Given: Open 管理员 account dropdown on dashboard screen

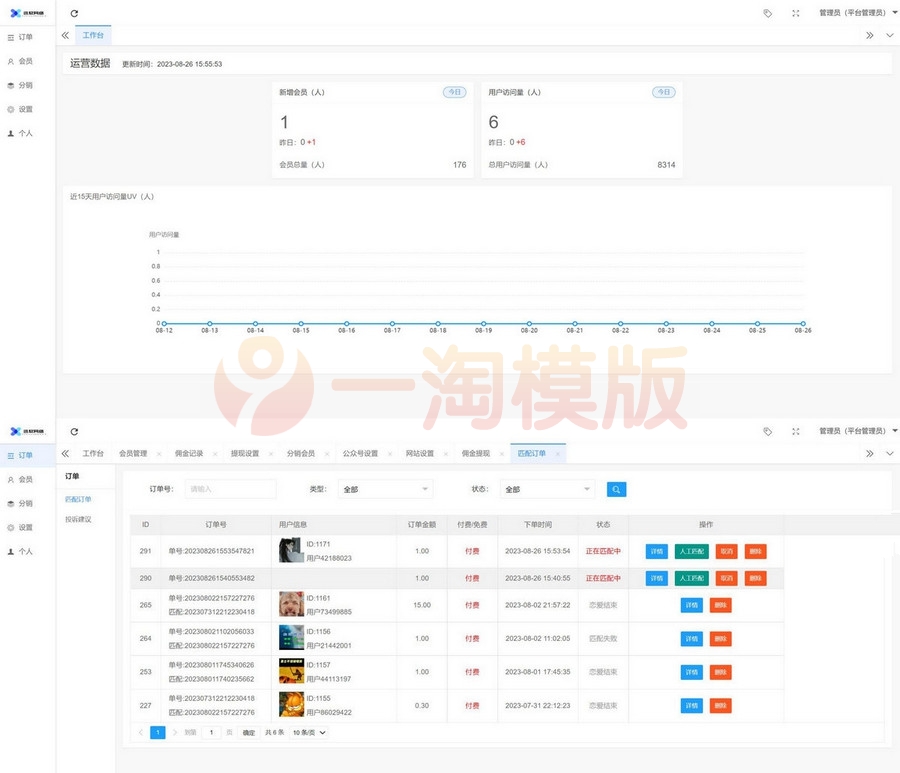Looking at the screenshot, I should click(x=858, y=13).
